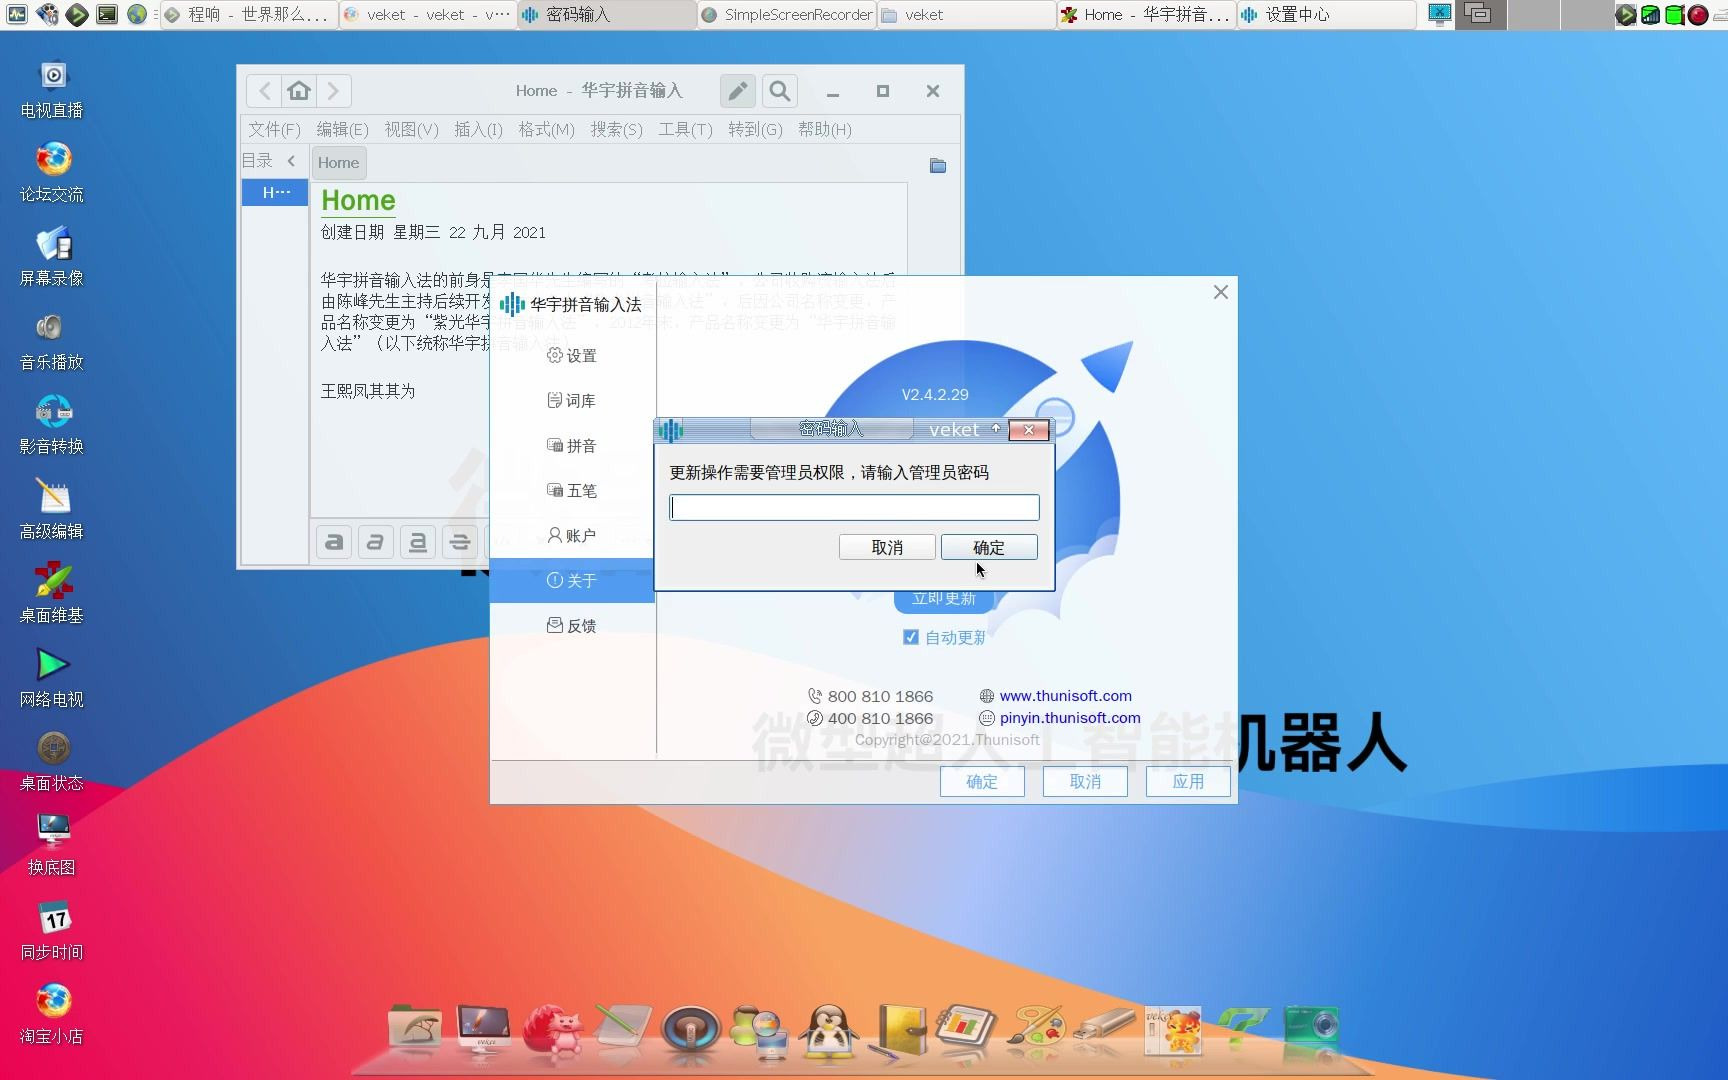
Task: Toggle the 自动更新 checkbox
Action: [x=910, y=637]
